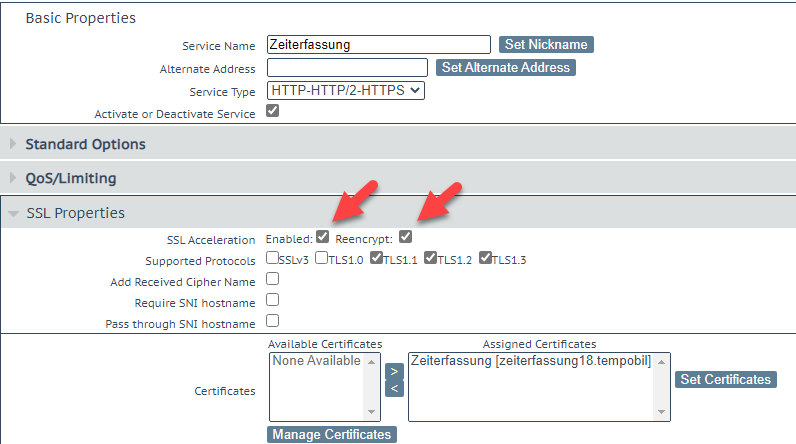Check Add Received Cipher Name option
This screenshot has height=444, width=796.
272,279
